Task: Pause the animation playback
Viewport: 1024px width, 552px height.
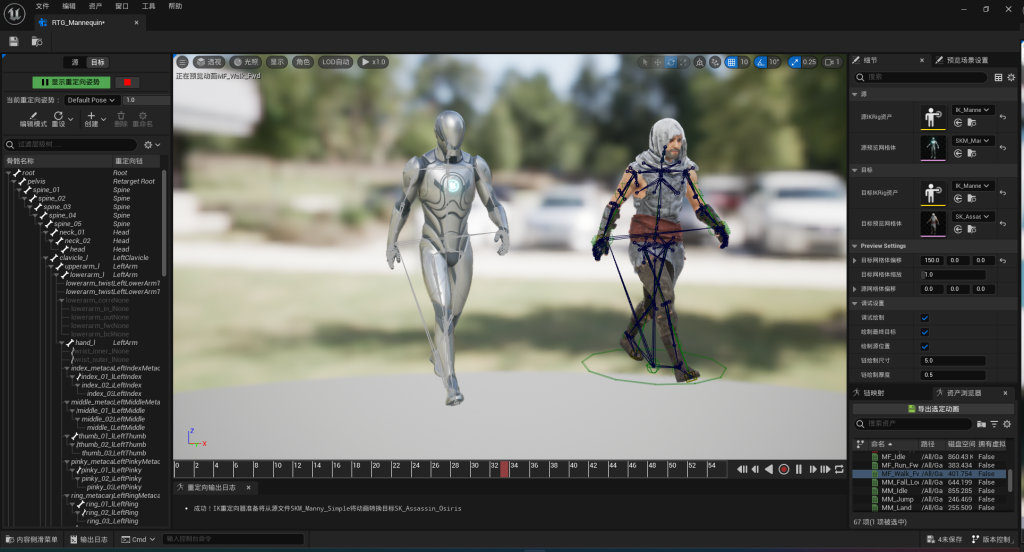Action: [x=799, y=469]
